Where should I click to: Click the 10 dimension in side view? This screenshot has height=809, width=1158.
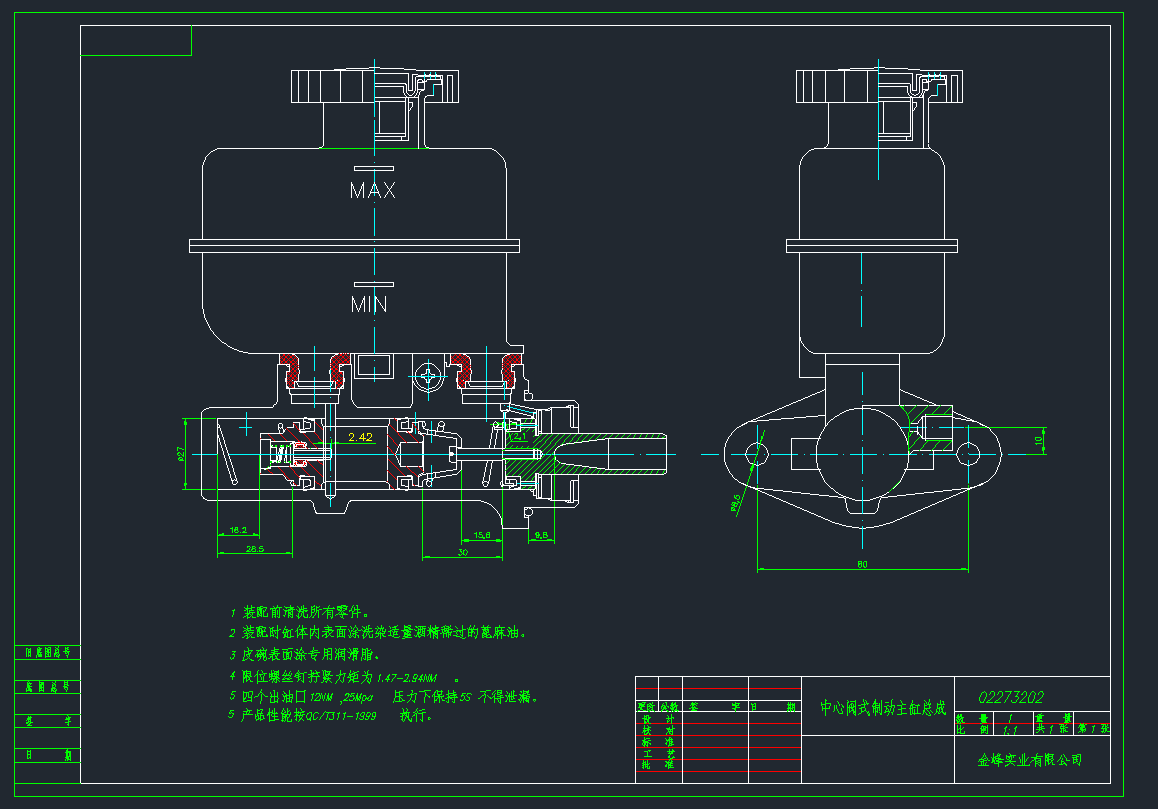1038,440
